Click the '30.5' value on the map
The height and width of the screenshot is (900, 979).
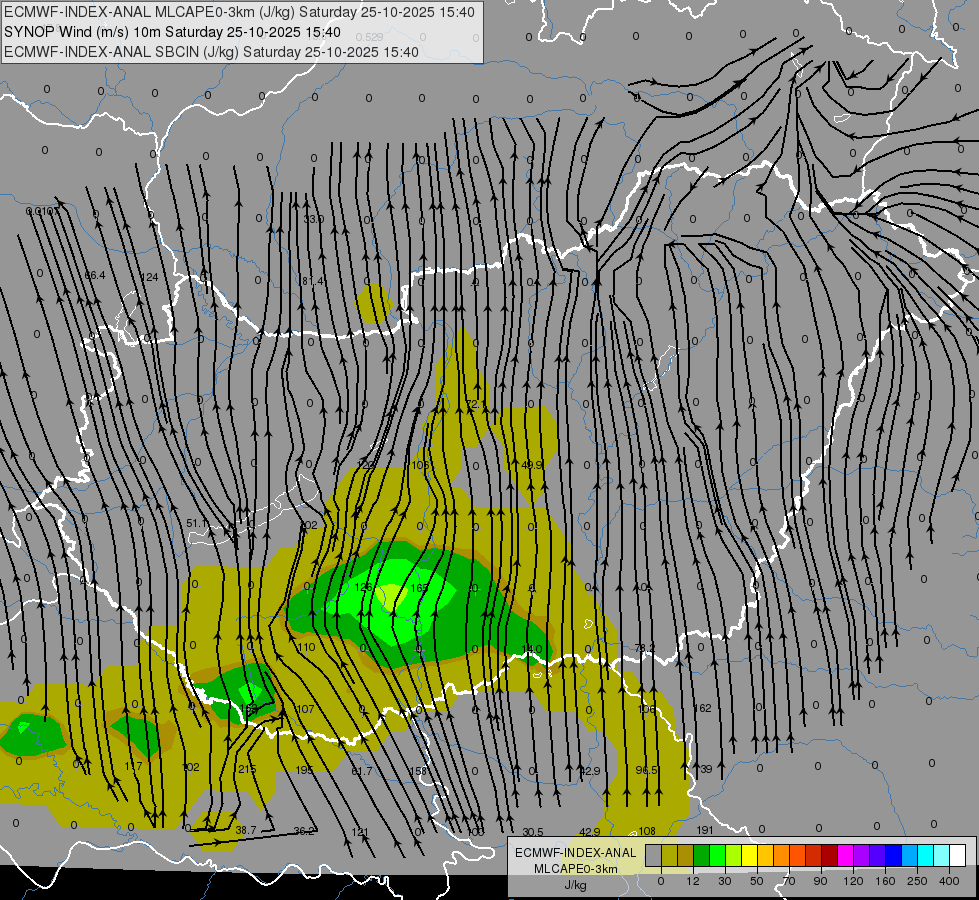click(533, 832)
